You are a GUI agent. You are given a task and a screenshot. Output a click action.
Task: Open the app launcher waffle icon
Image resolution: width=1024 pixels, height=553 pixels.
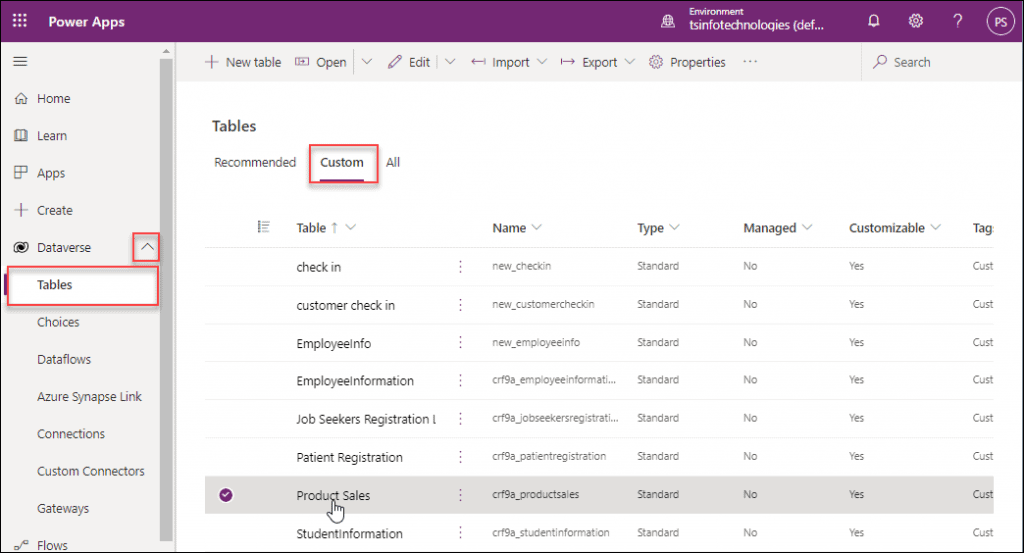pos(20,21)
